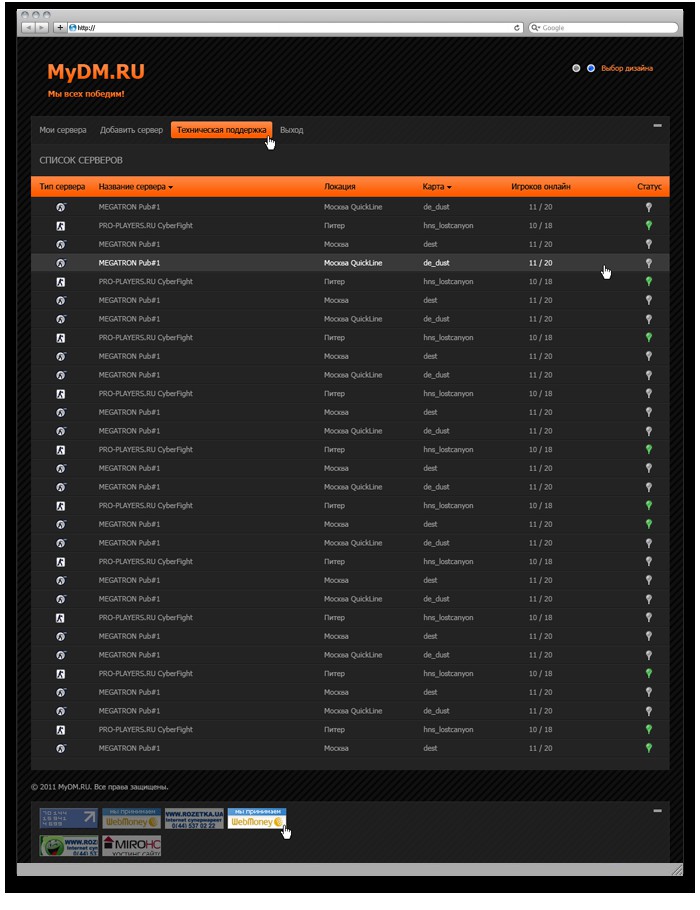Viewport: 700px width, 910px height.
Task: Click the Выбор дизайна link
Action: coord(627,69)
